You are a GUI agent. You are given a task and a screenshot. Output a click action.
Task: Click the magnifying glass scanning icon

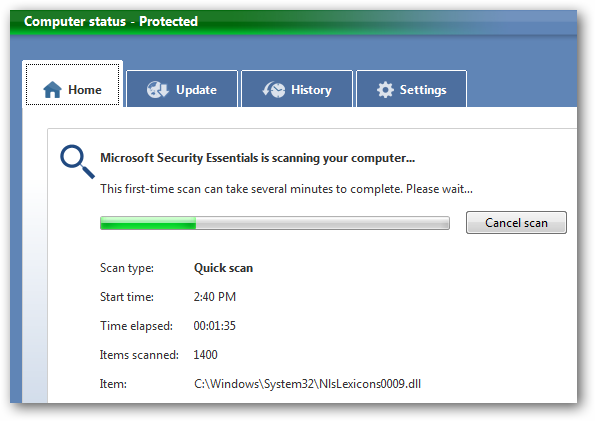(x=77, y=161)
